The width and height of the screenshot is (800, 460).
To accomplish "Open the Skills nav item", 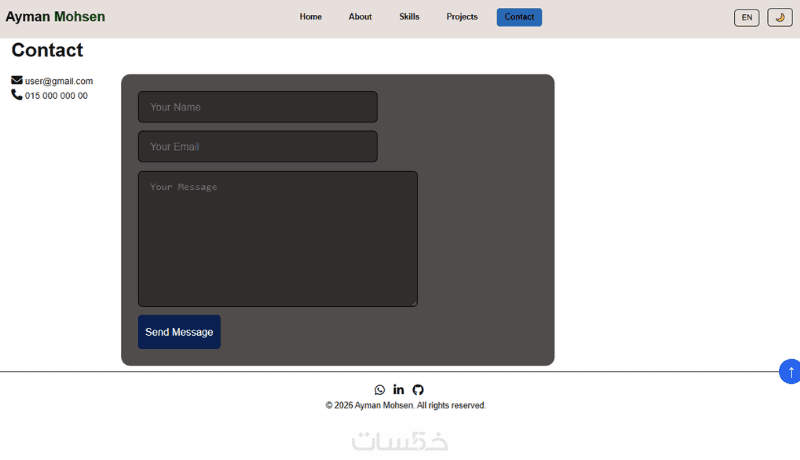I will pos(409,17).
